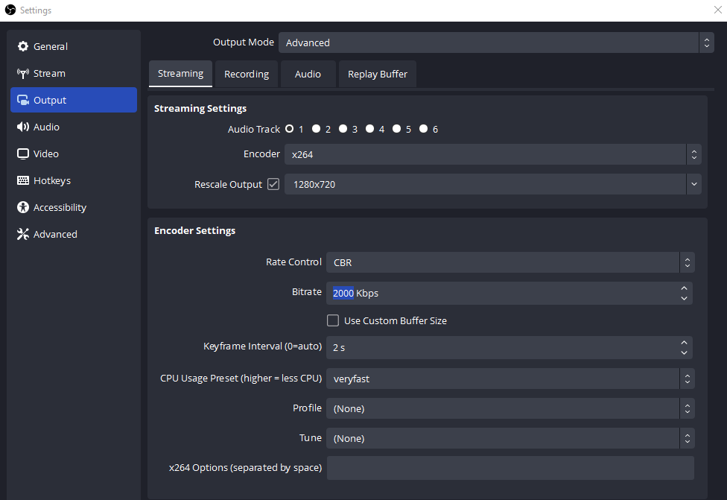The width and height of the screenshot is (727, 500).
Task: Increase the Bitrate with up arrow
Action: click(684, 288)
